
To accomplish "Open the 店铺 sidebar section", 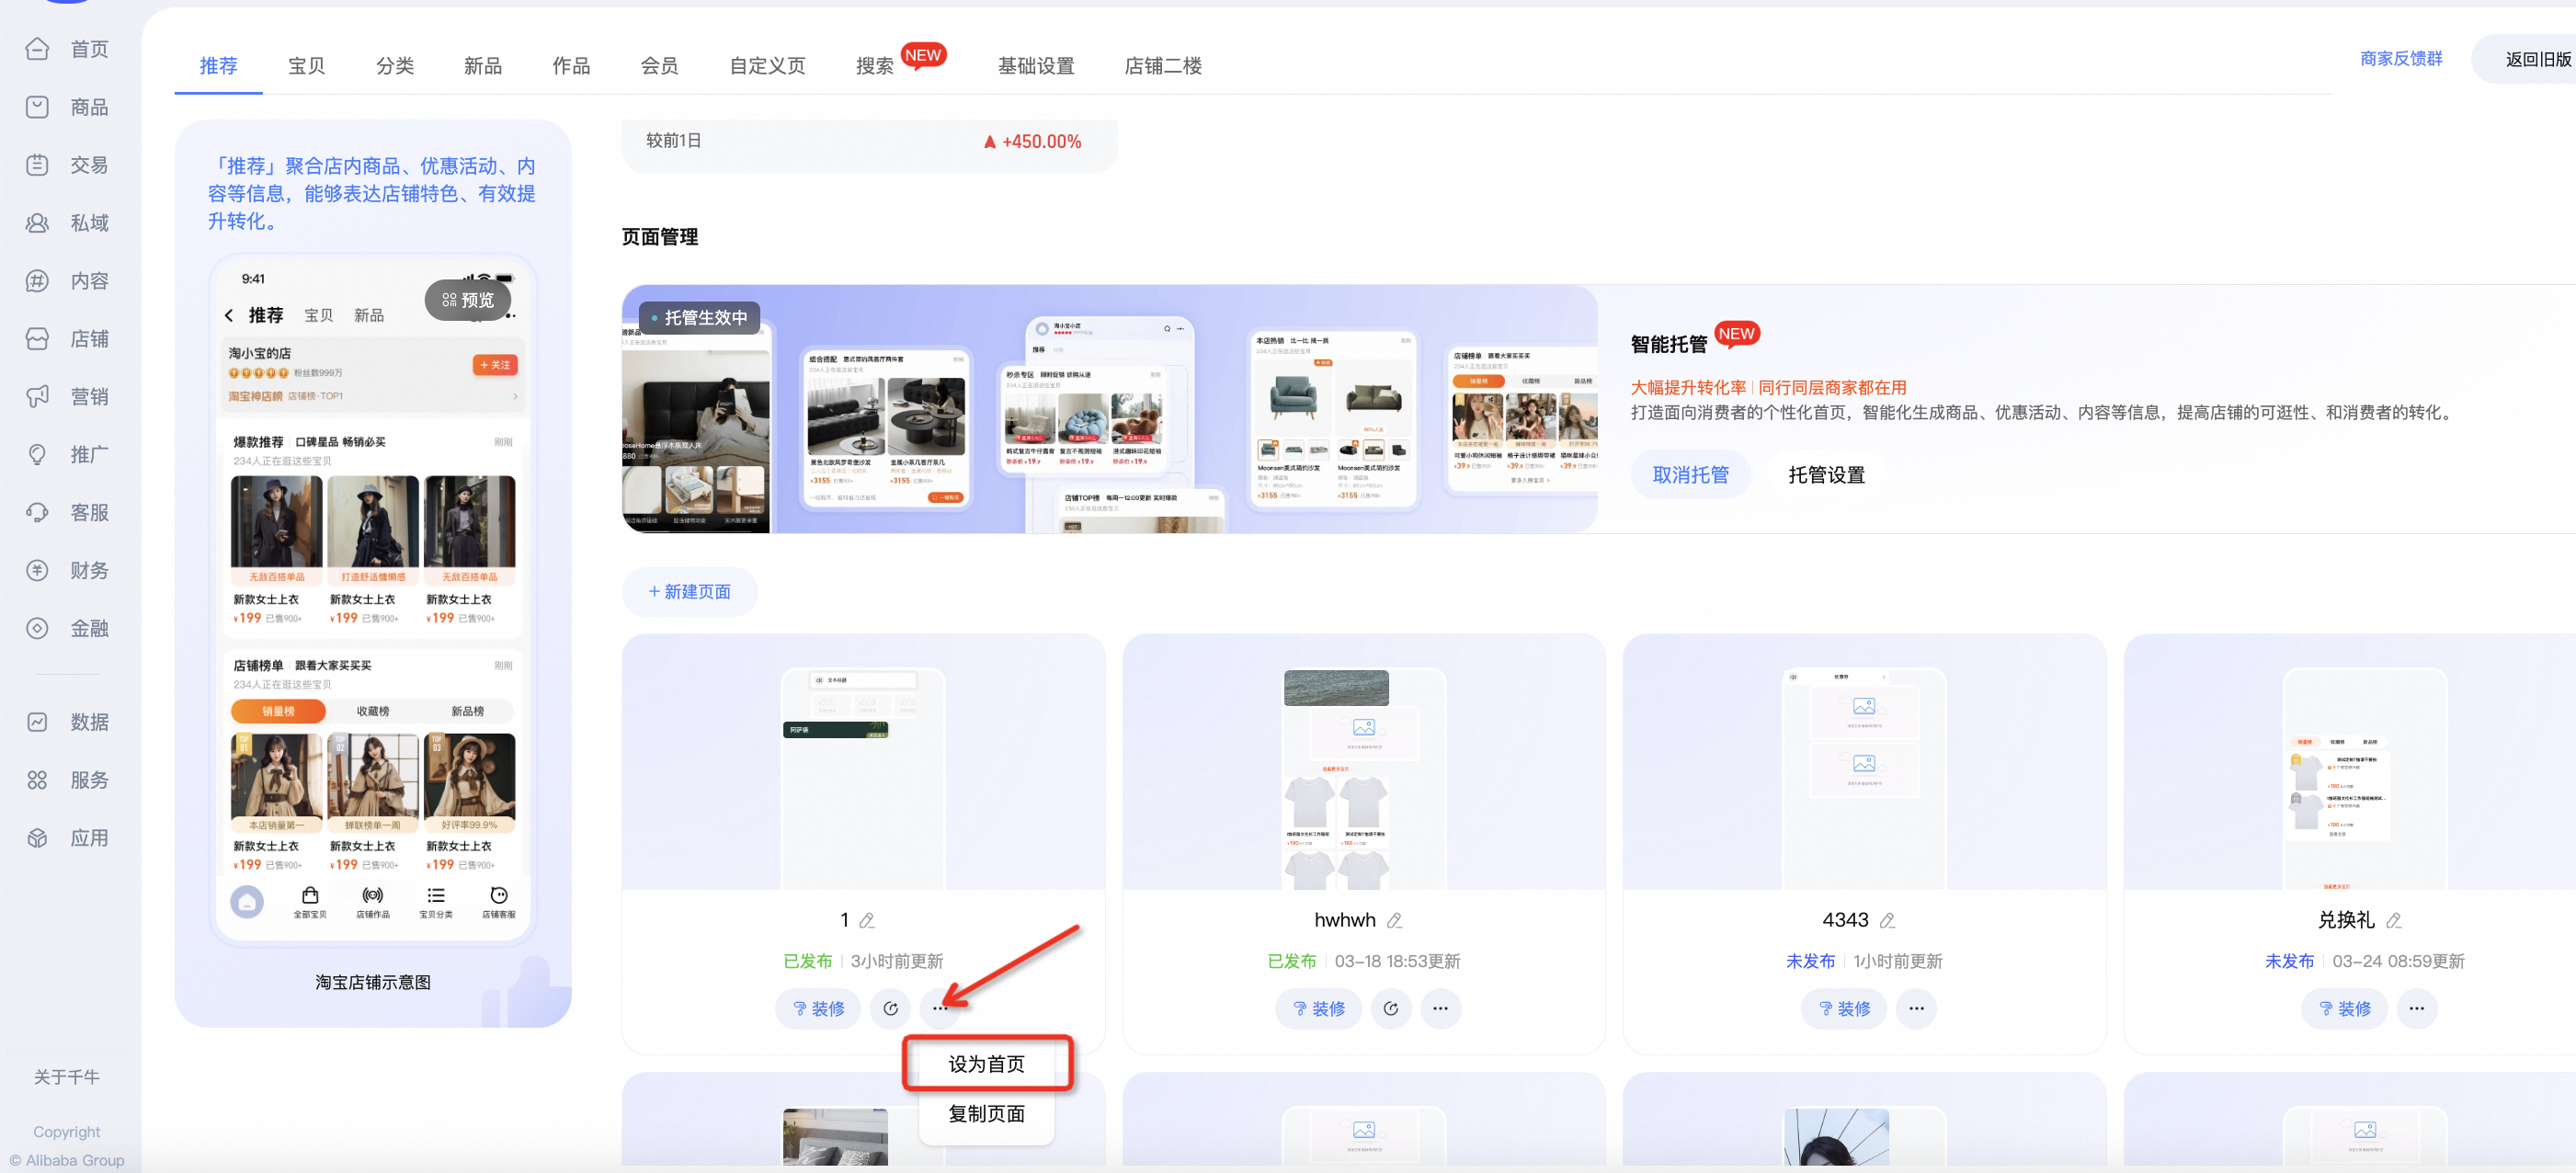I will (67, 339).
